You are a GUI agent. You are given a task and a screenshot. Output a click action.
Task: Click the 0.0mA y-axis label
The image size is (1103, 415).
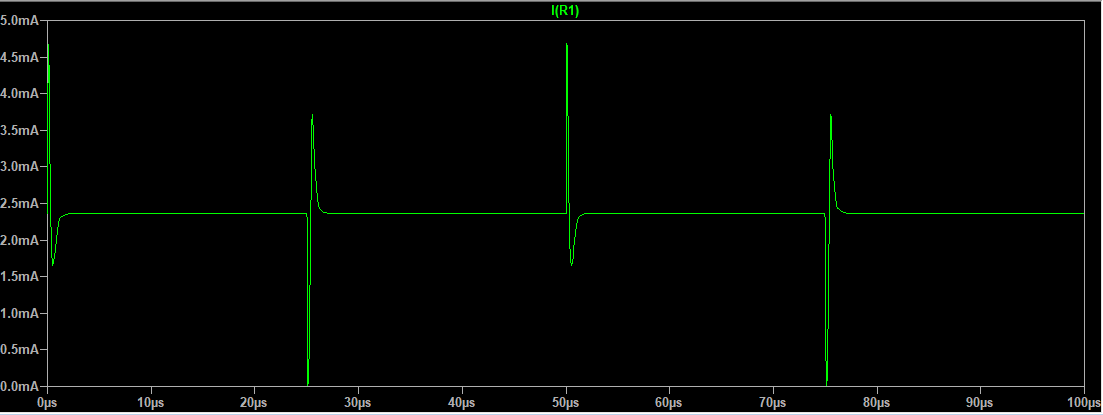pyautogui.click(x=19, y=386)
